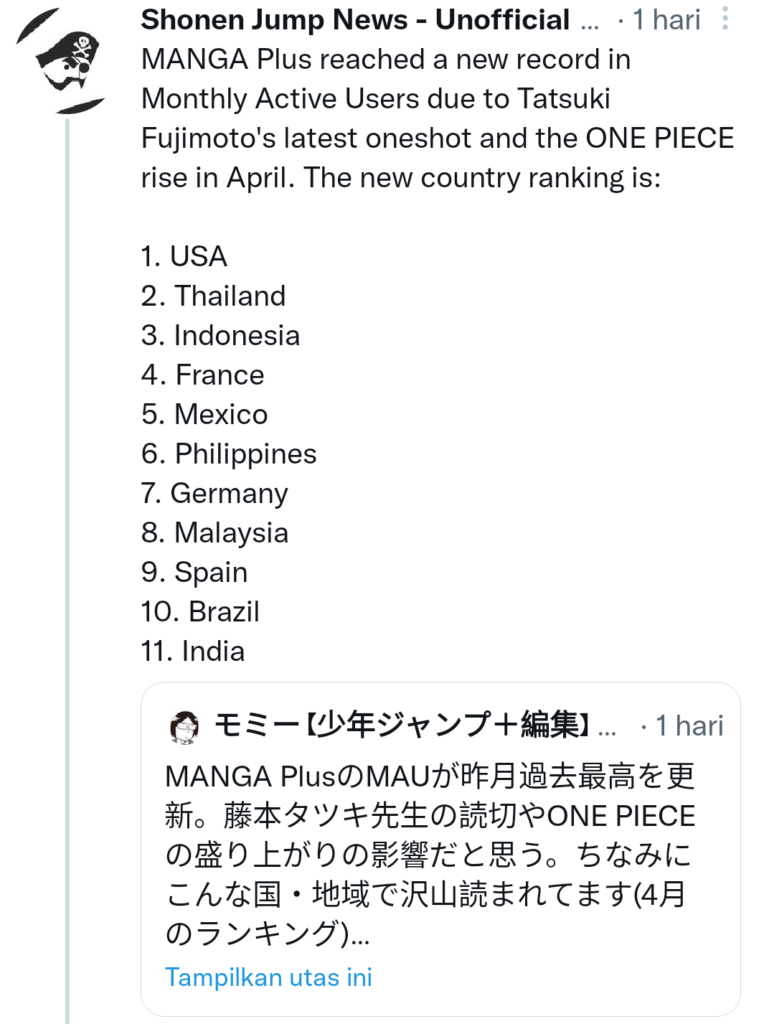Open the Shonen Jump News - Unofficial profile name
The height and width of the screenshot is (1024, 764).
[356, 19]
